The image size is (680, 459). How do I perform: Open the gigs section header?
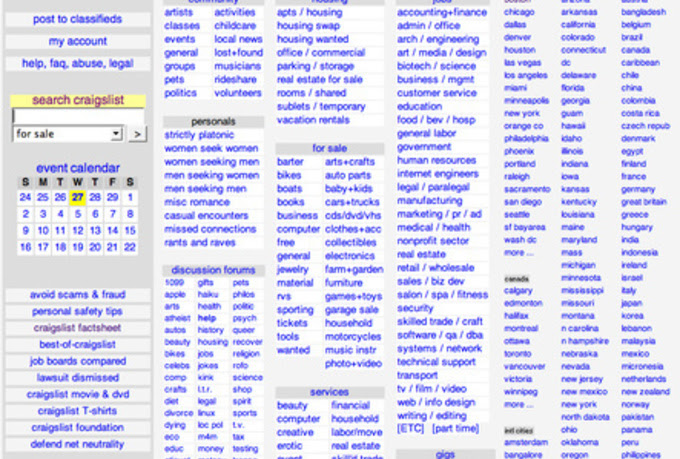click(x=445, y=454)
